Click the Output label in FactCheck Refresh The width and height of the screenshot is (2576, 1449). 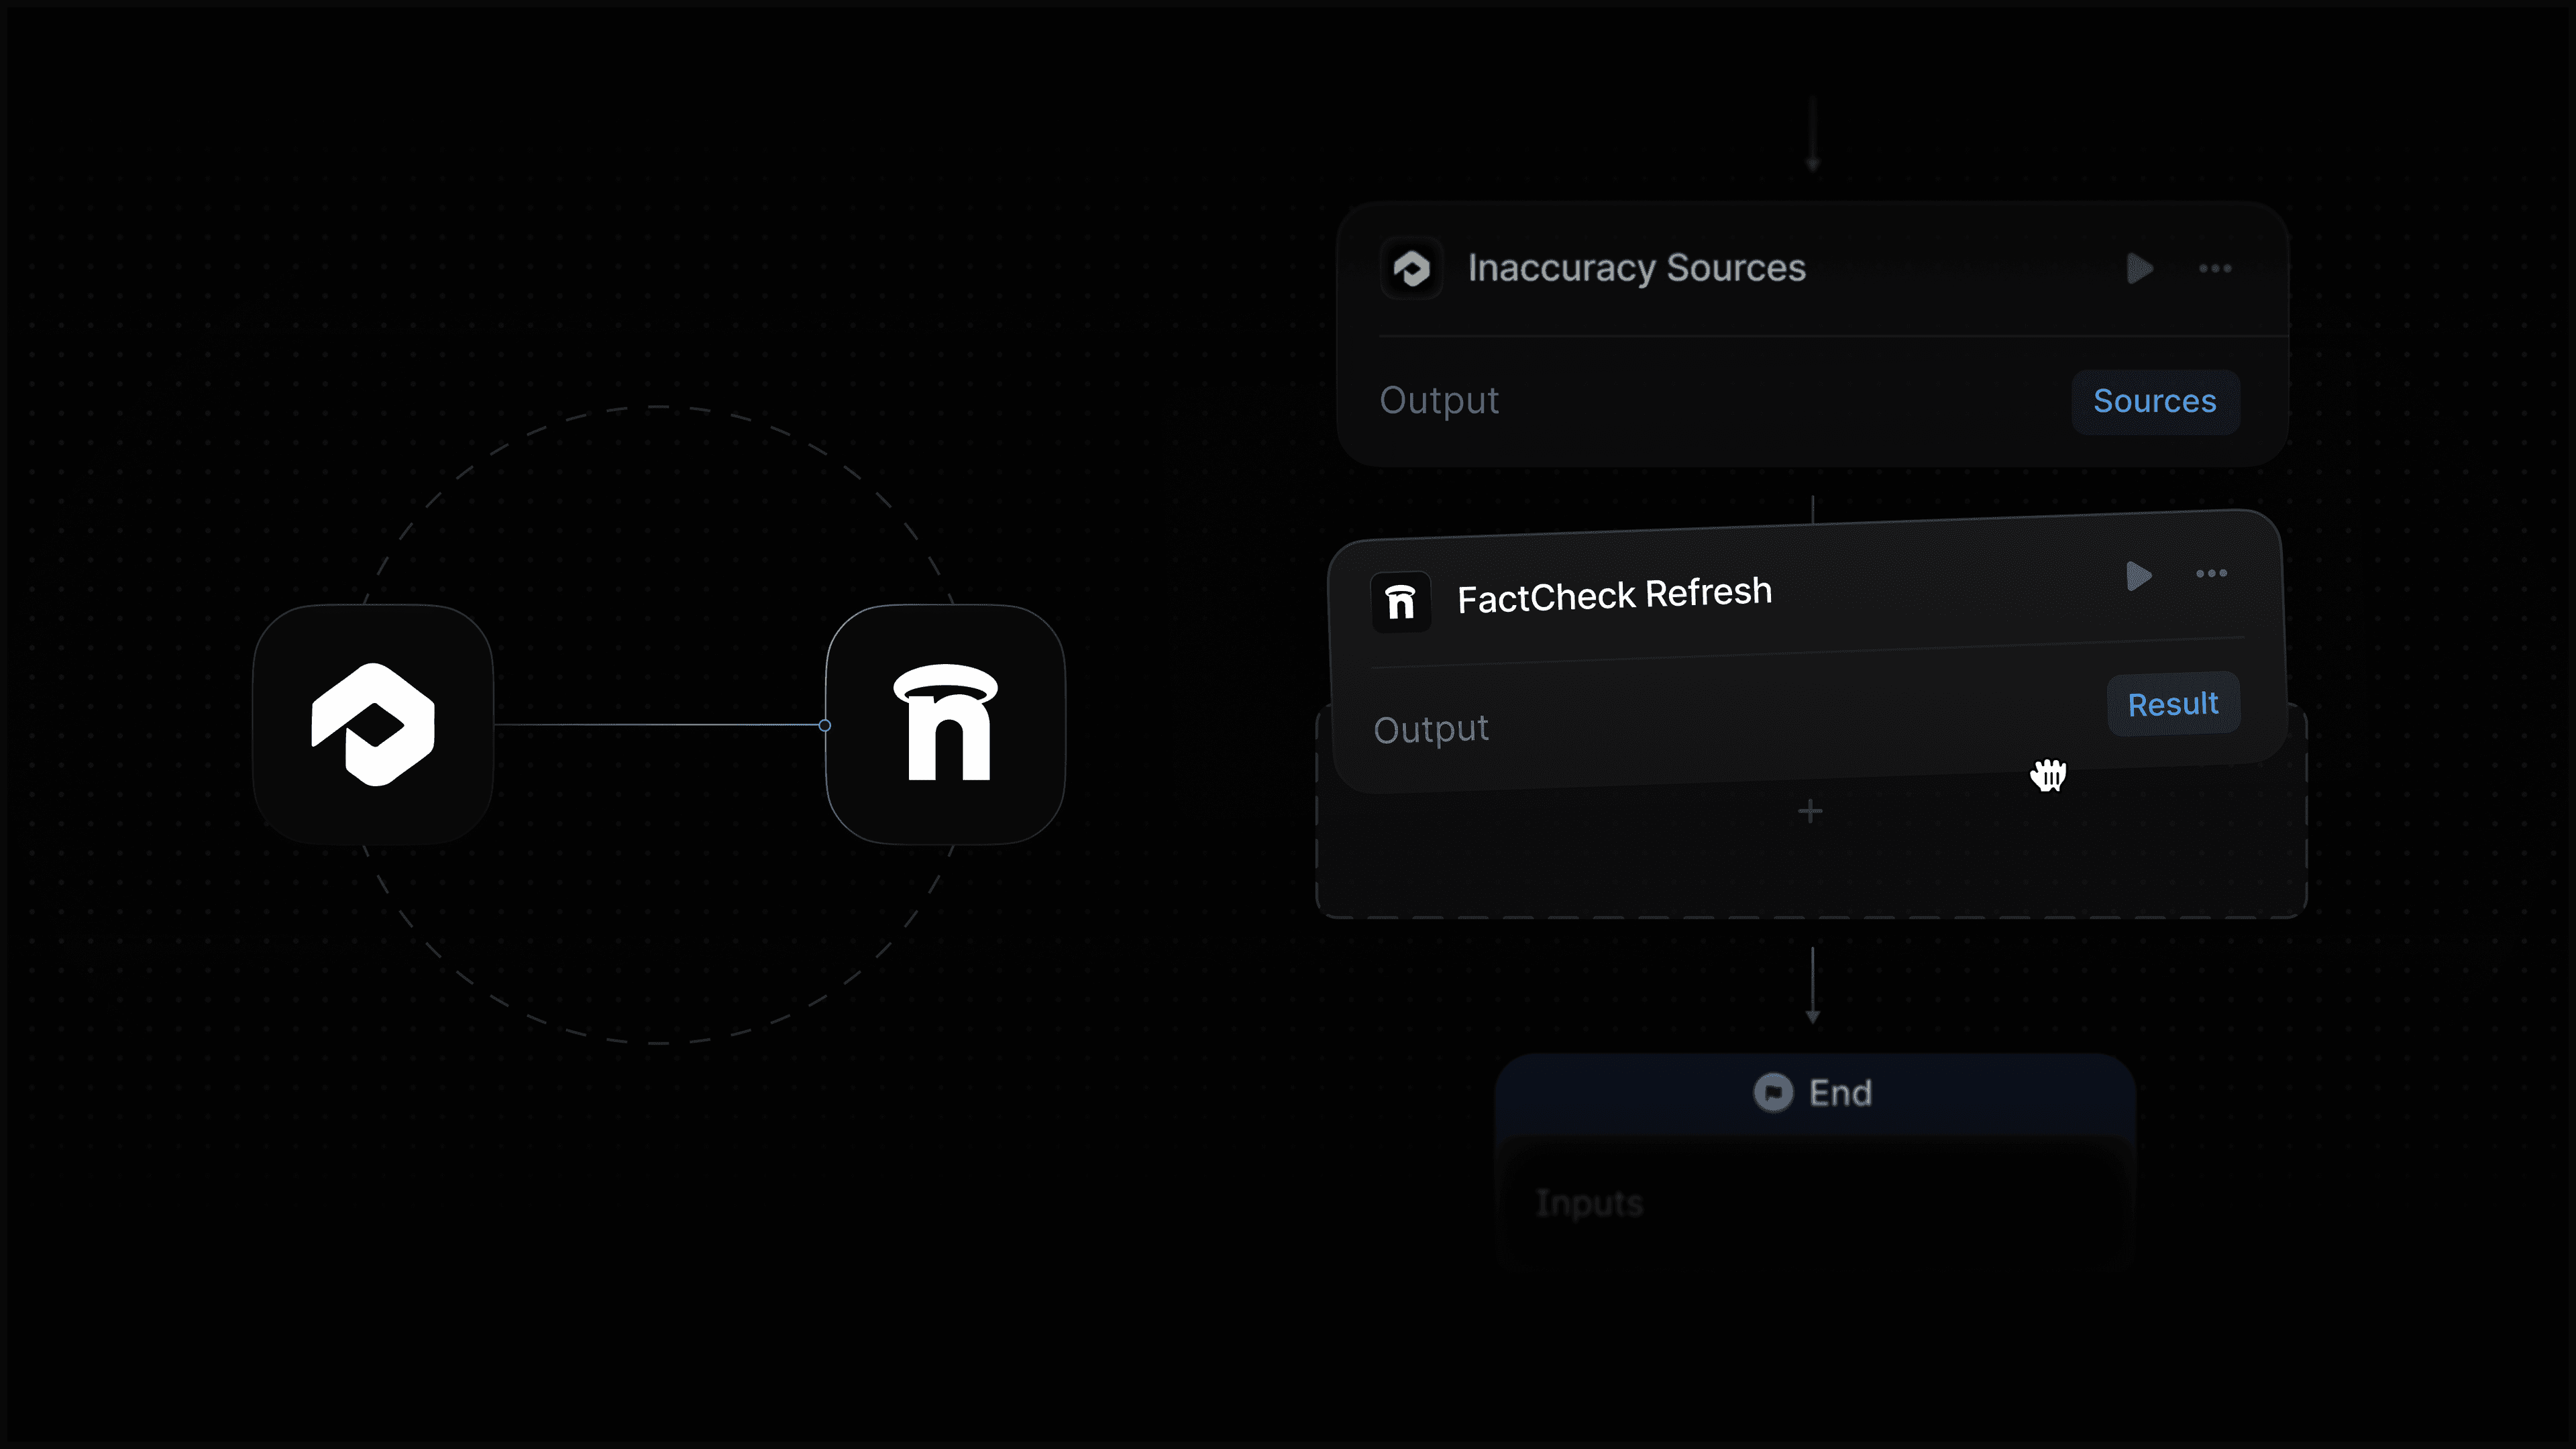pyautogui.click(x=1431, y=729)
